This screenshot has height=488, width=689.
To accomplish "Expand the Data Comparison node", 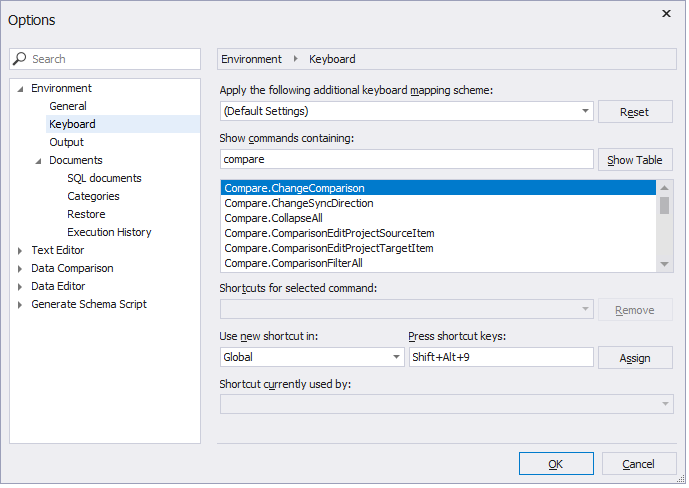I will tap(20, 269).
